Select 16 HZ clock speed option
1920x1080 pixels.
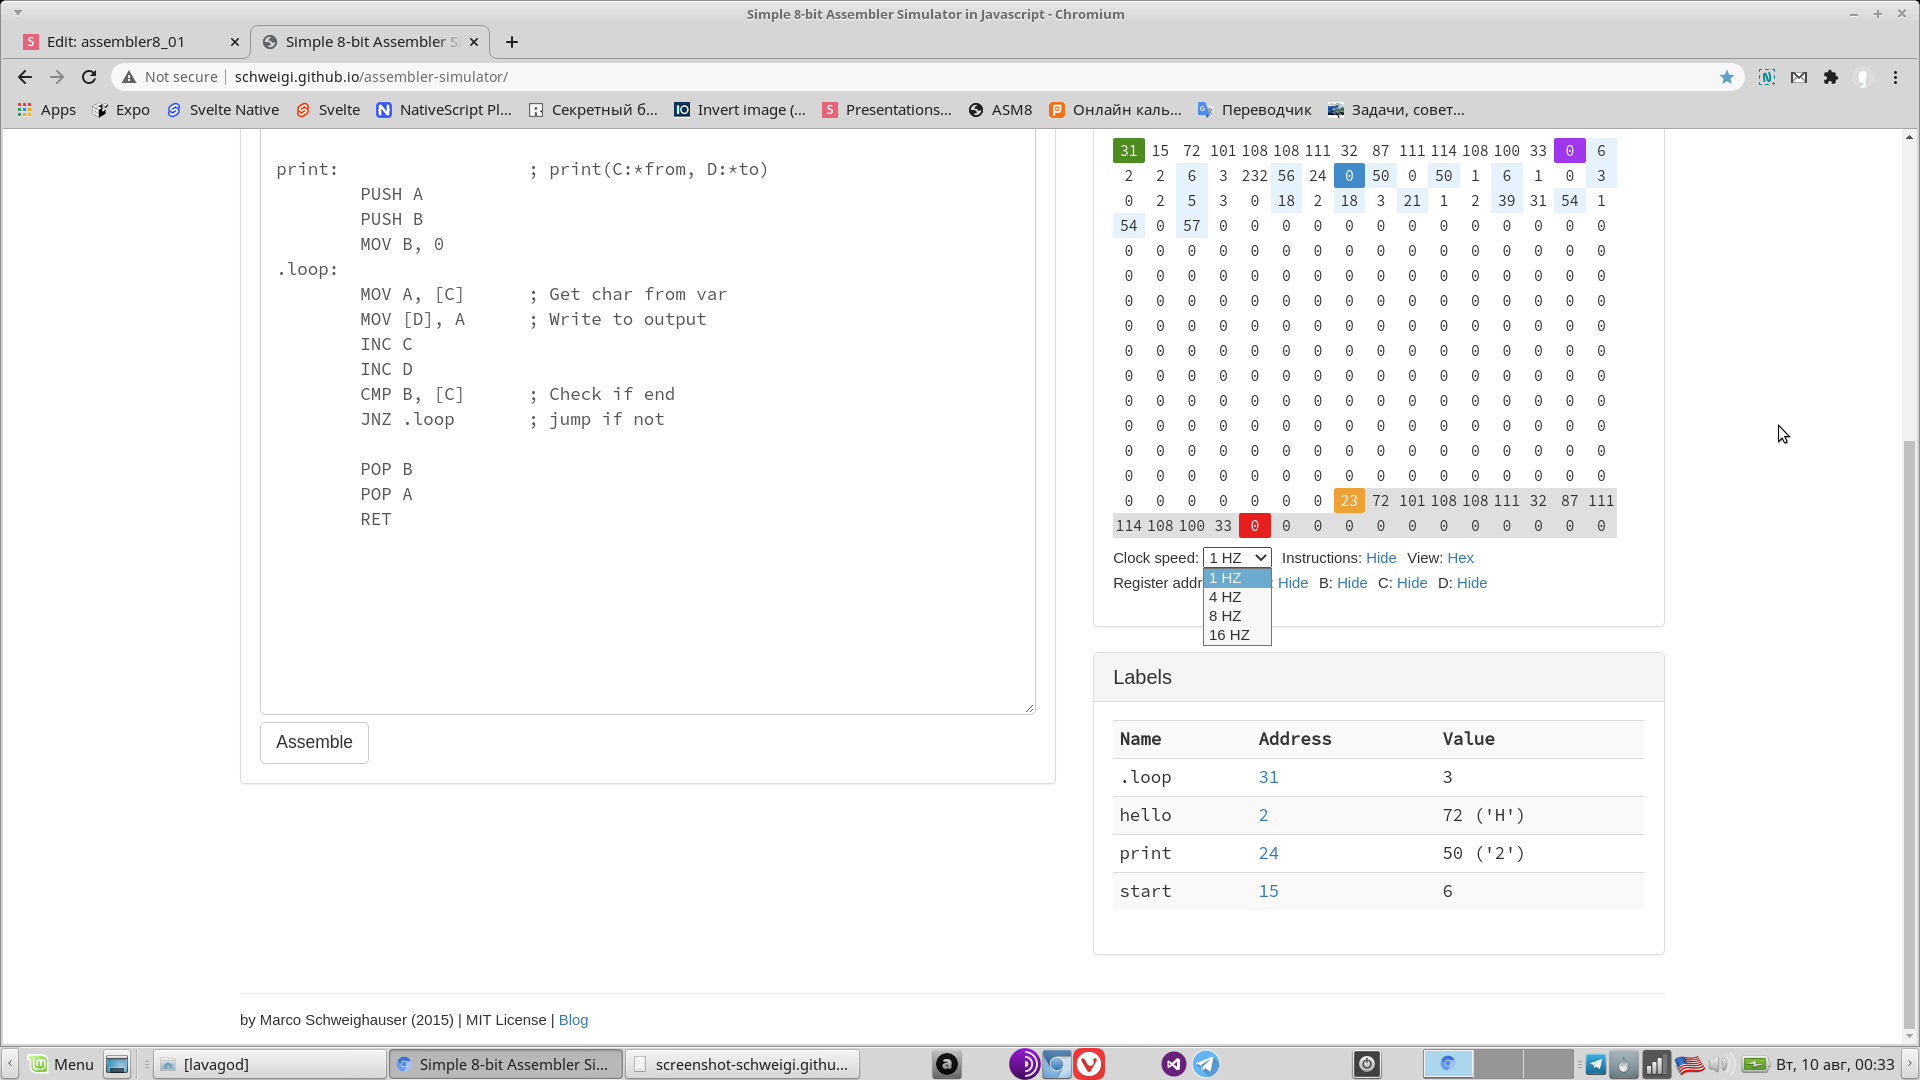[1229, 635]
